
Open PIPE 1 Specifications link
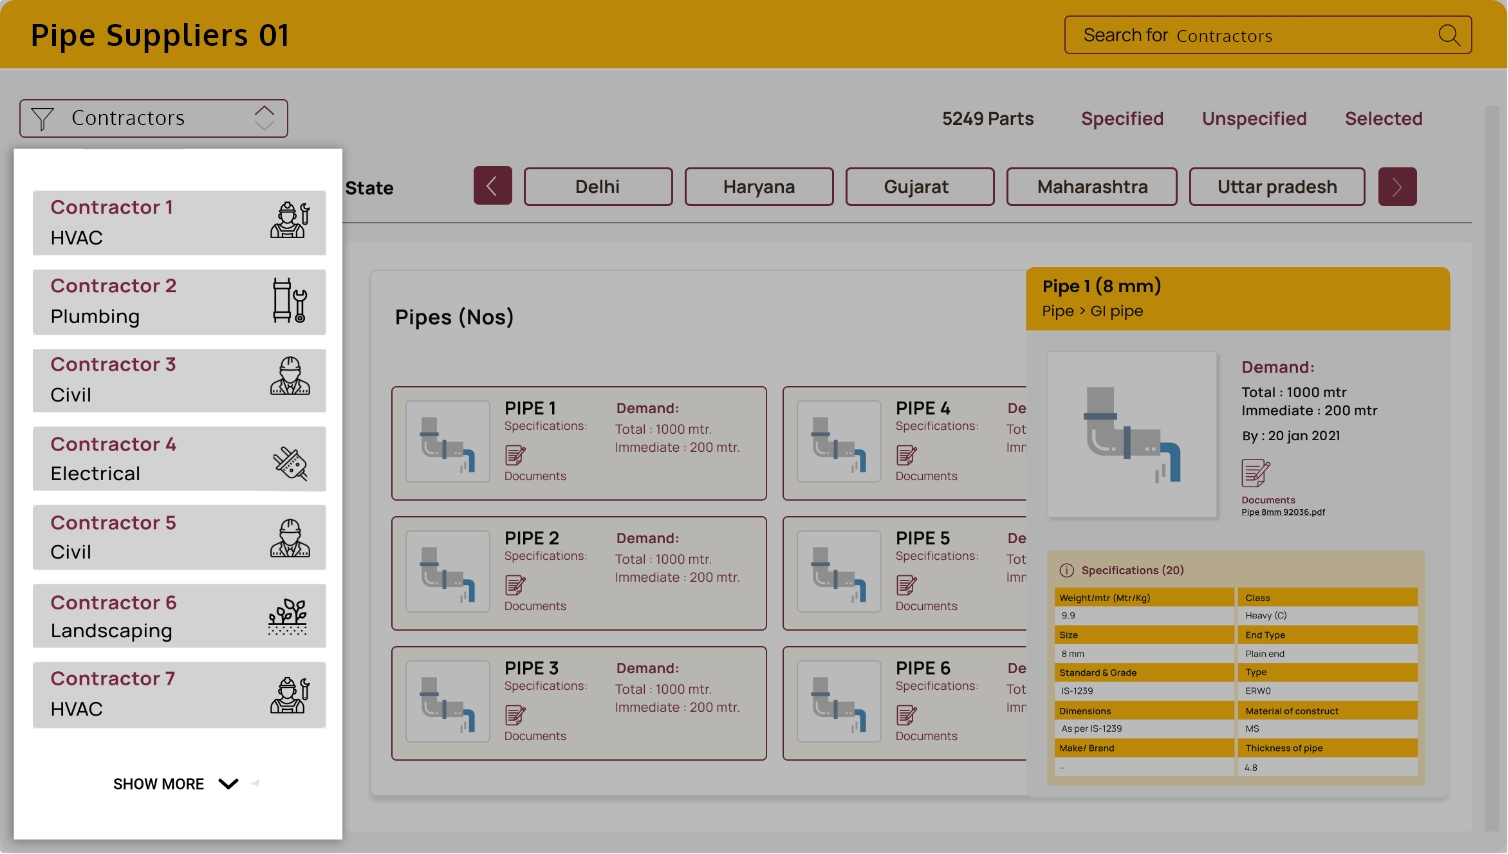545,426
